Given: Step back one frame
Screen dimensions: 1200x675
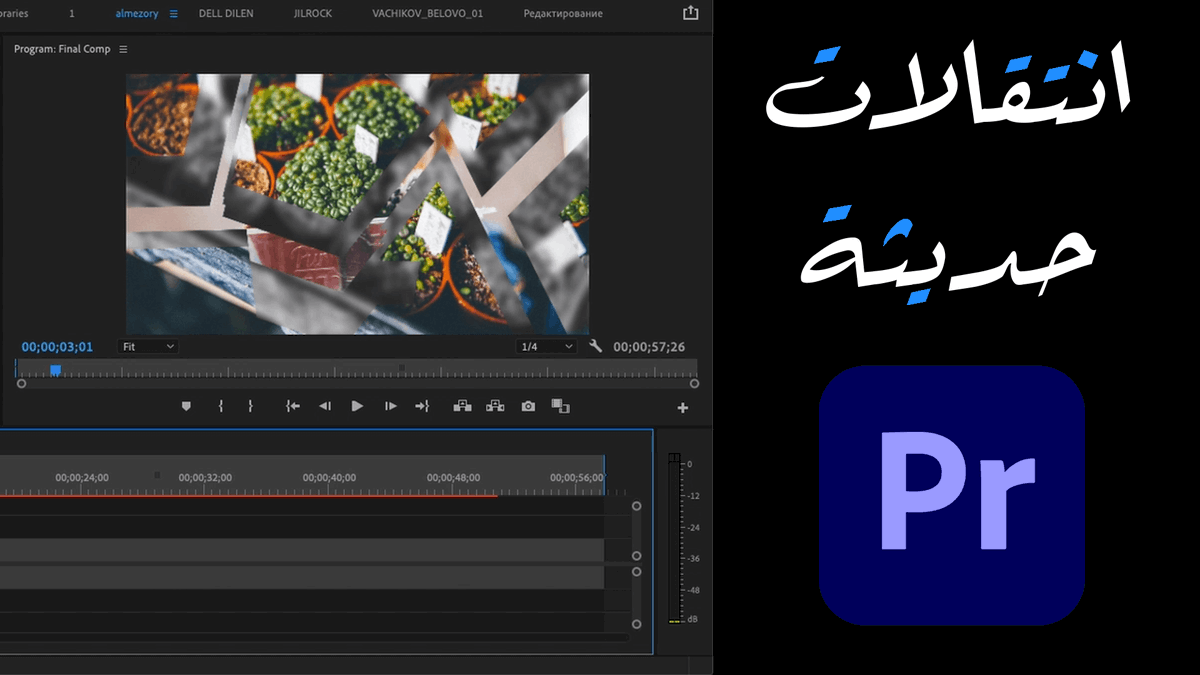Looking at the screenshot, I should pyautogui.click(x=324, y=406).
